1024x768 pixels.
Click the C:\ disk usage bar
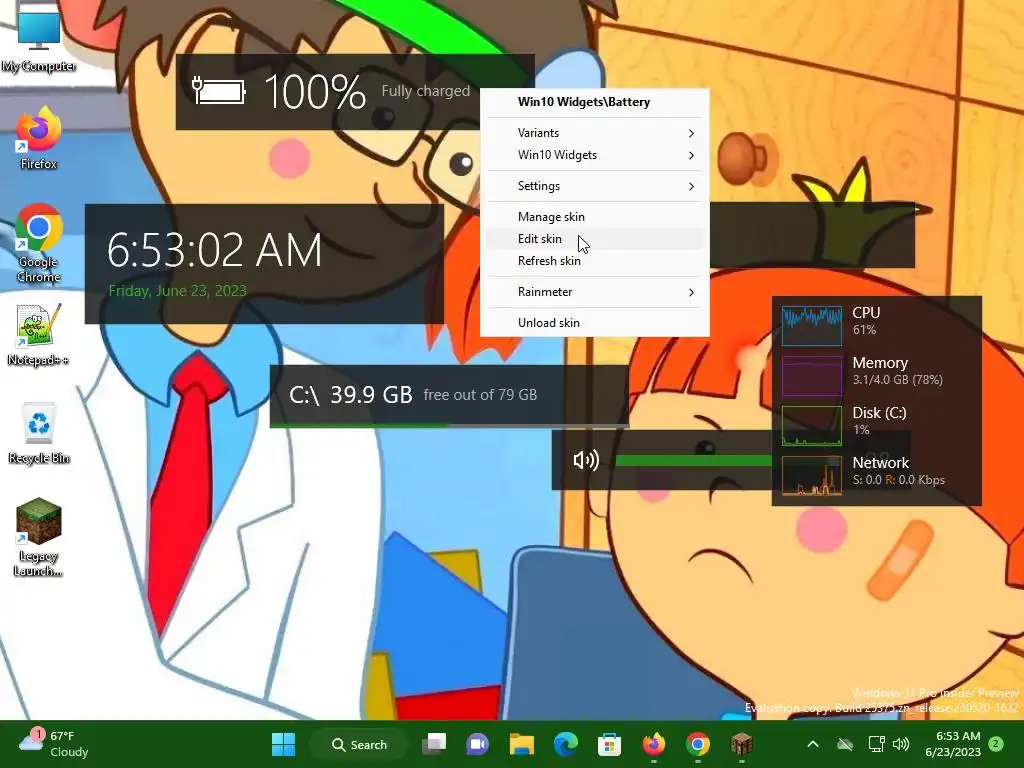449,425
